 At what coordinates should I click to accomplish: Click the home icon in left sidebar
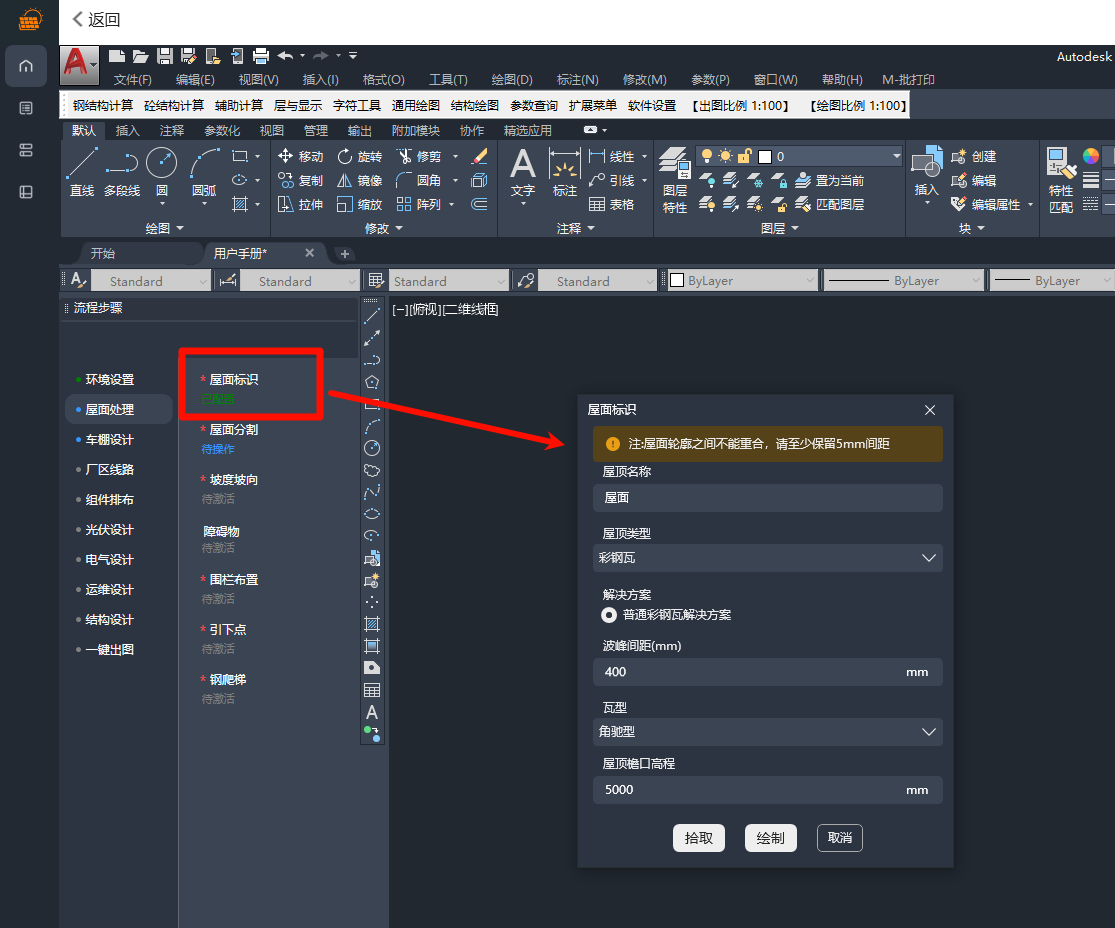[x=26, y=66]
